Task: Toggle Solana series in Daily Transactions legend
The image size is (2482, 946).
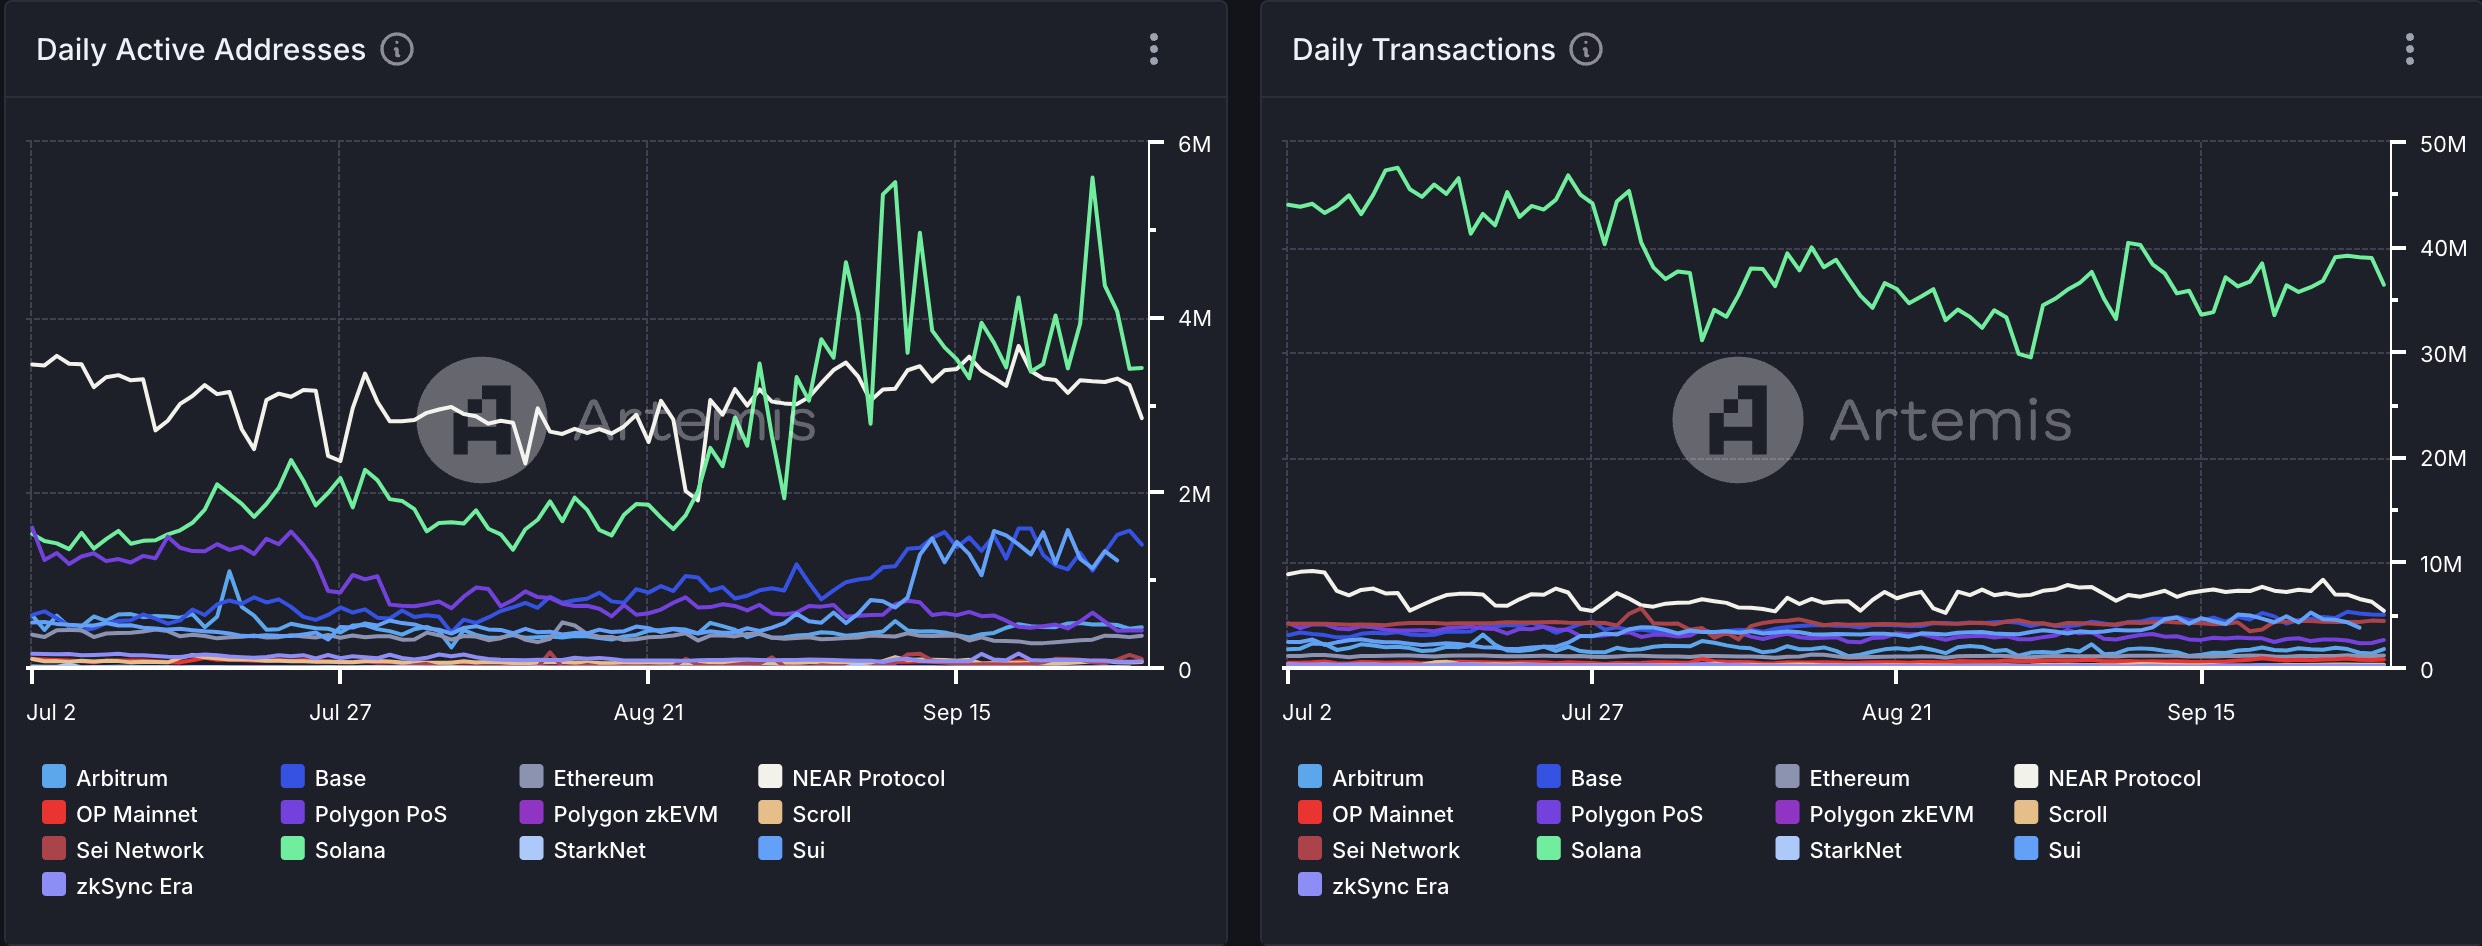Action: (1589, 849)
